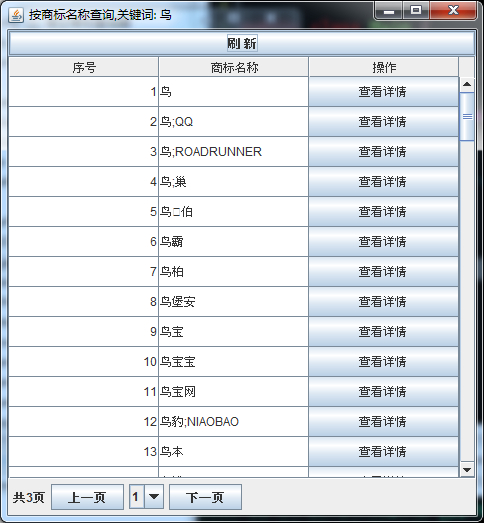484x523 pixels.
Task: Click the Java icon in title bar
Action: [x=16, y=15]
